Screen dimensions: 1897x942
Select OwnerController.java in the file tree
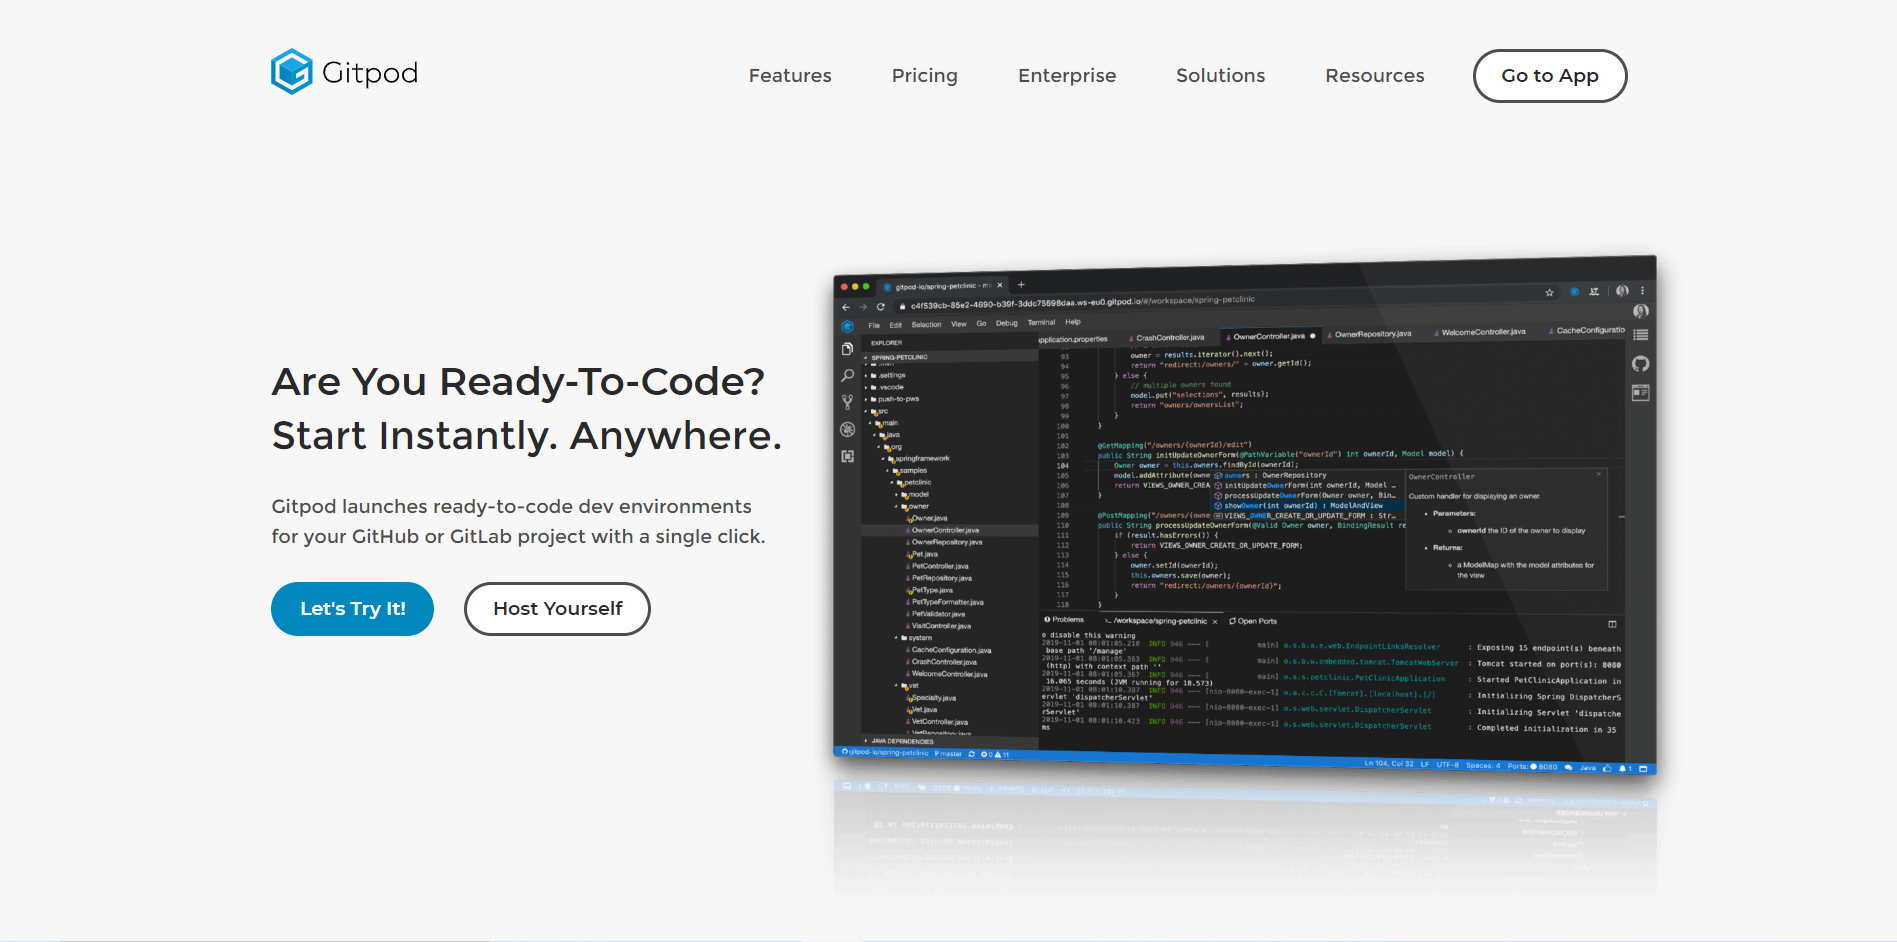click(x=945, y=530)
